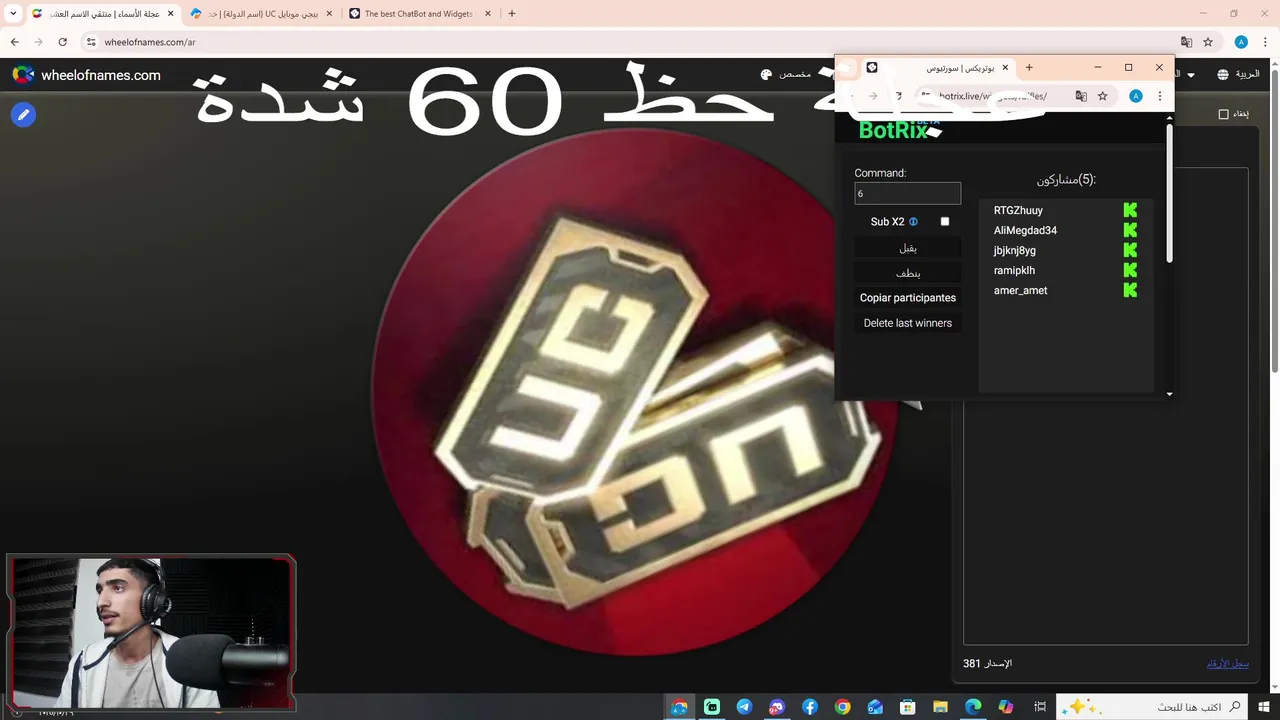Click the palette customize icon on wheelofnames
Image resolution: width=1280 pixels, height=720 pixels.
[x=767, y=75]
